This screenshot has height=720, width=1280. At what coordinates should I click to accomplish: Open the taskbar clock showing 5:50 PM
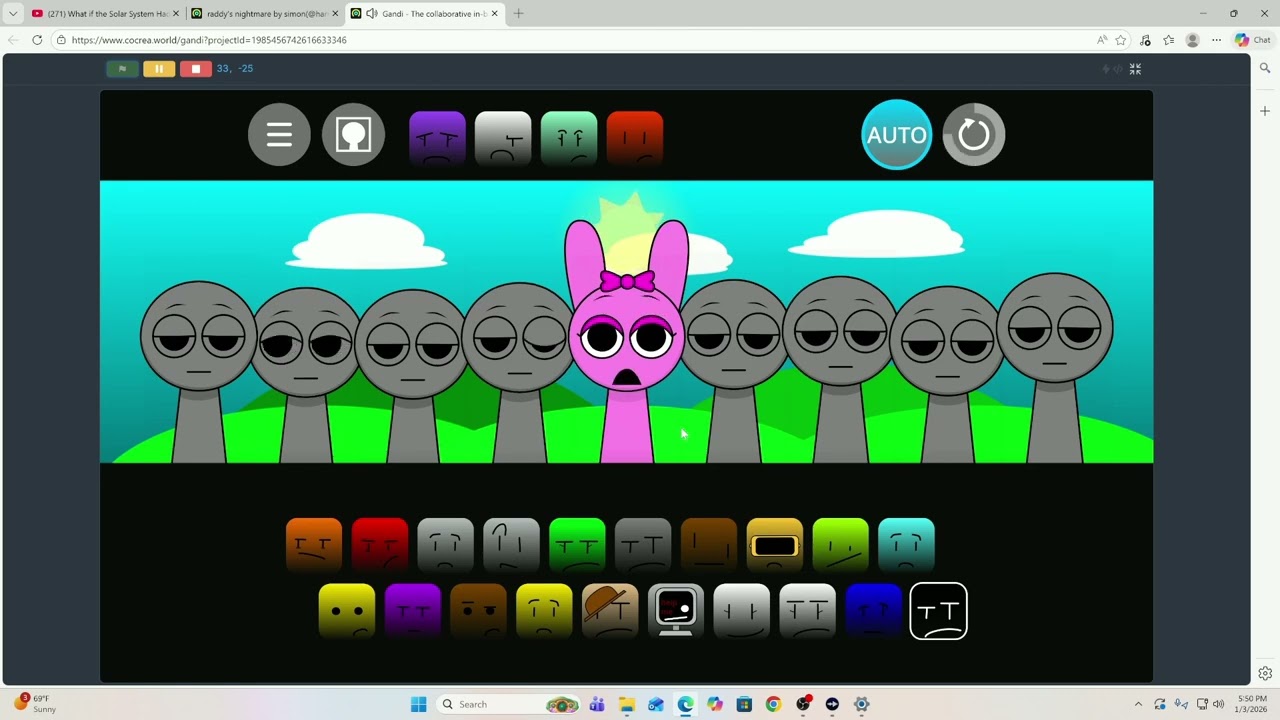[x=1252, y=704]
